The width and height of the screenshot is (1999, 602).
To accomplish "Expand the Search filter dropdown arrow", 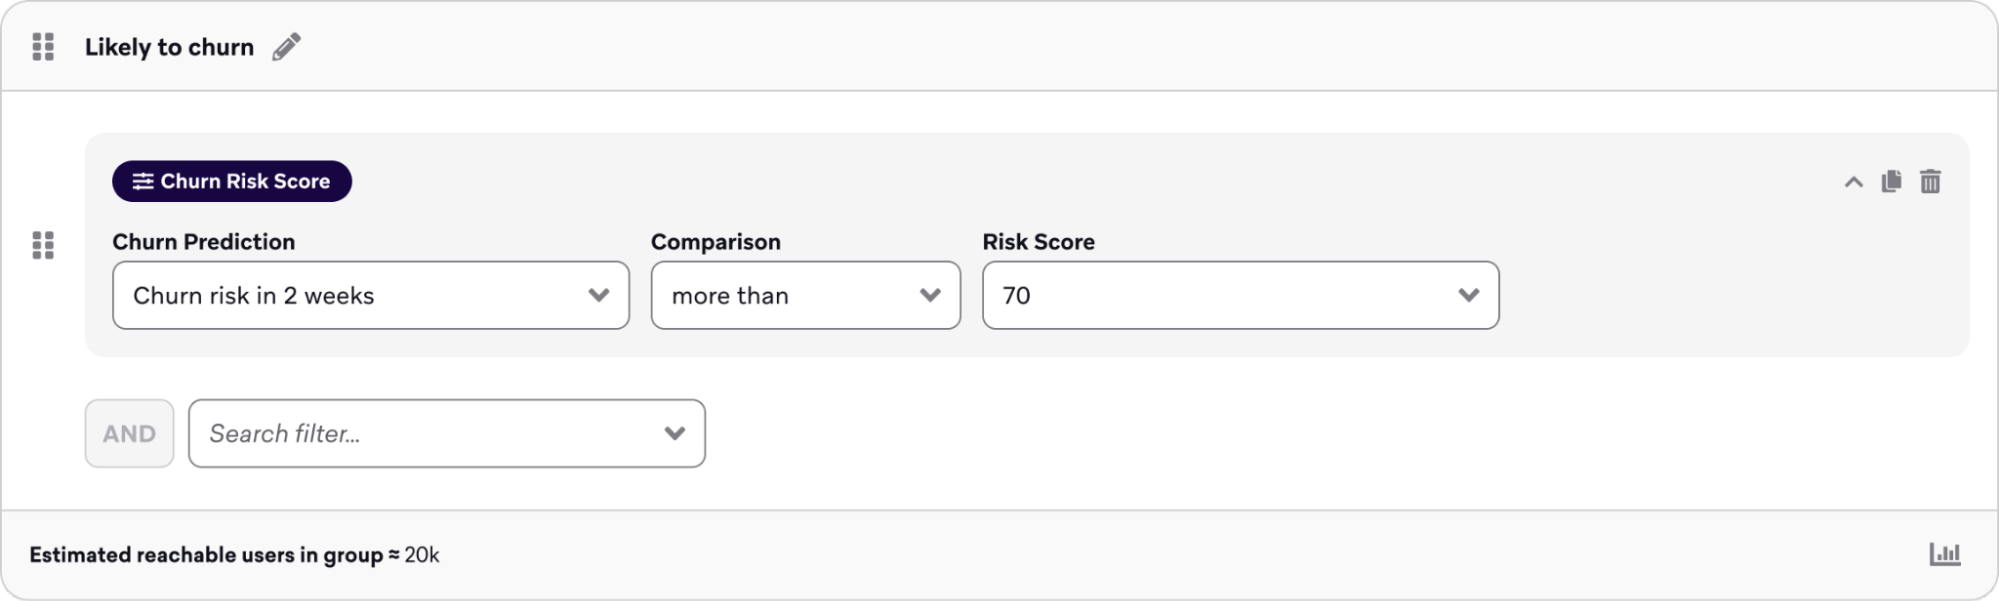I will click(x=674, y=433).
